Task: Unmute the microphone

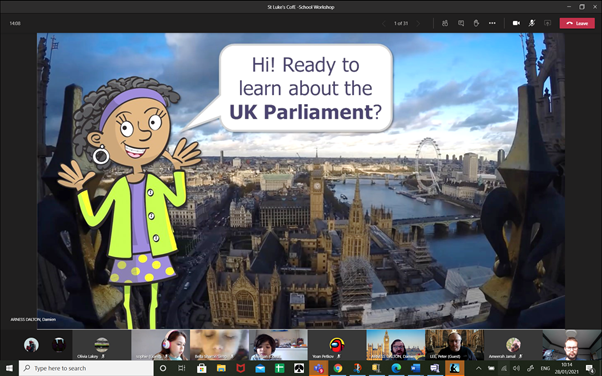Action: pyautogui.click(x=532, y=23)
